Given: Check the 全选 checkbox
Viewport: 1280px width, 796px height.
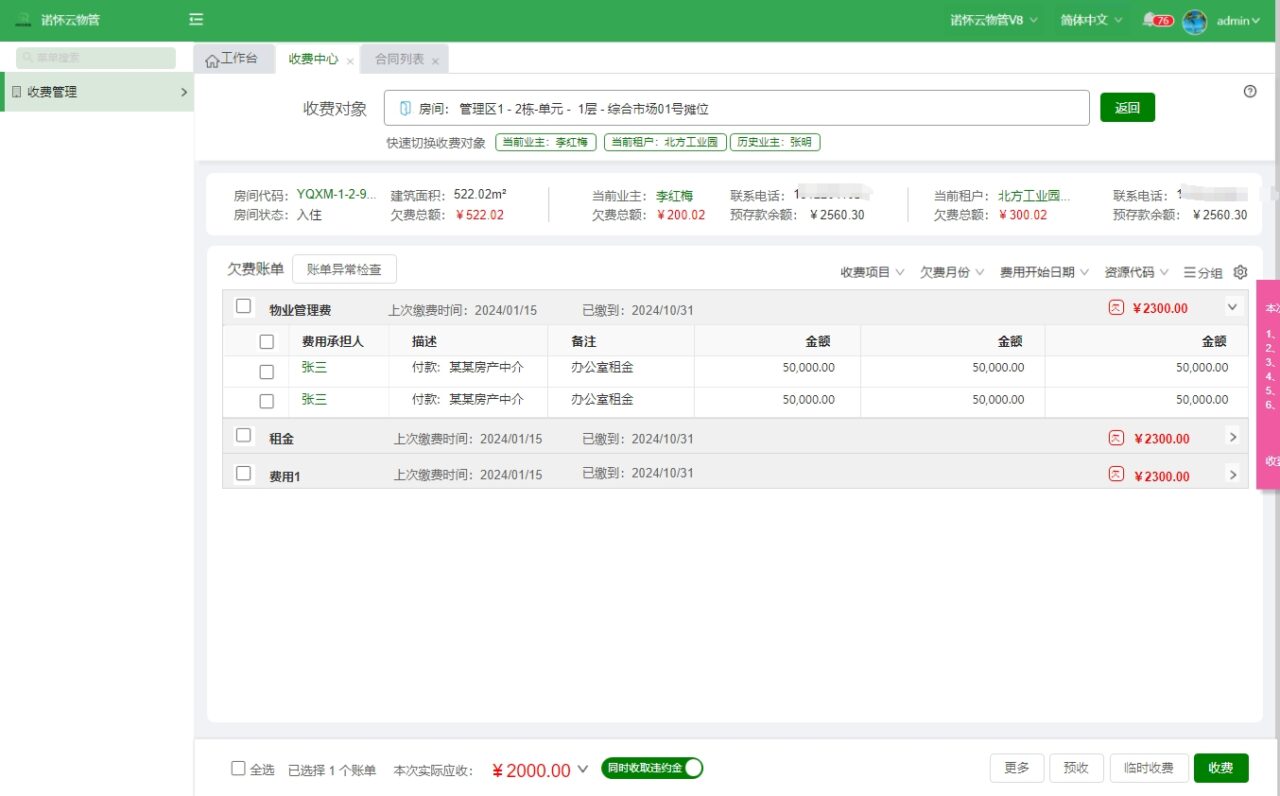Looking at the screenshot, I should coord(238,768).
